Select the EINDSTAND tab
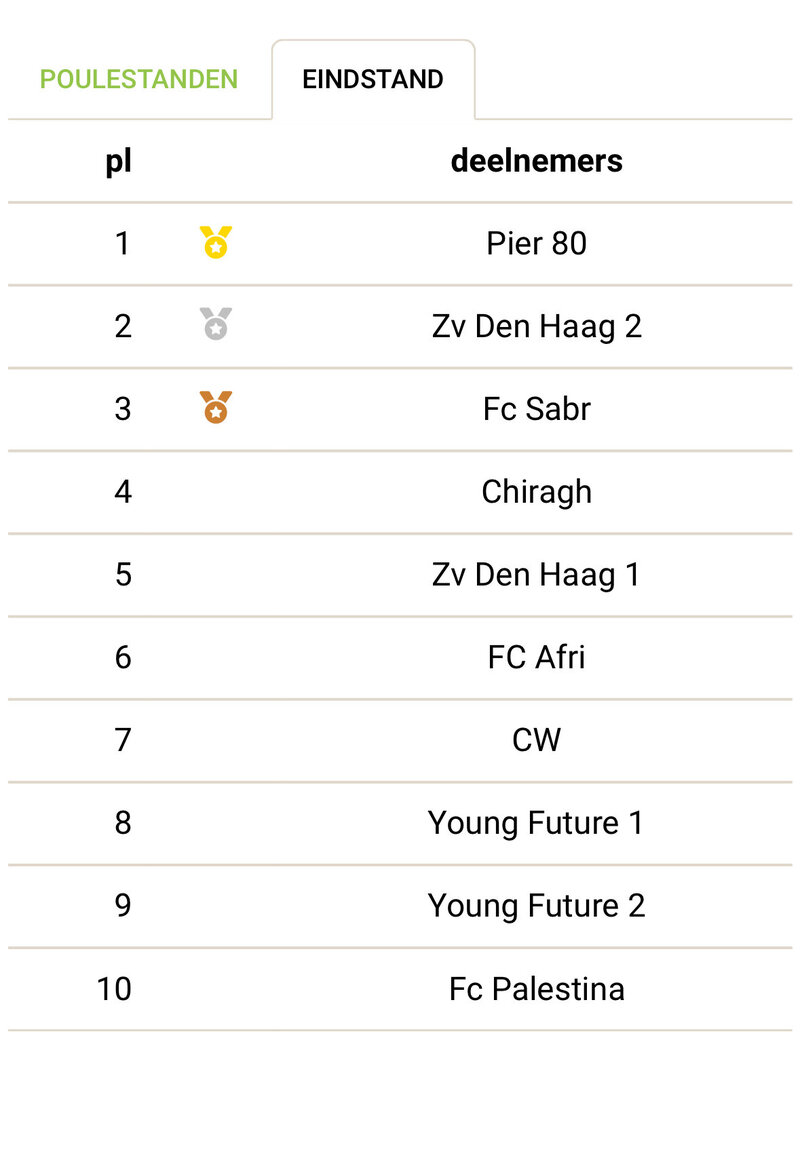 click(373, 79)
